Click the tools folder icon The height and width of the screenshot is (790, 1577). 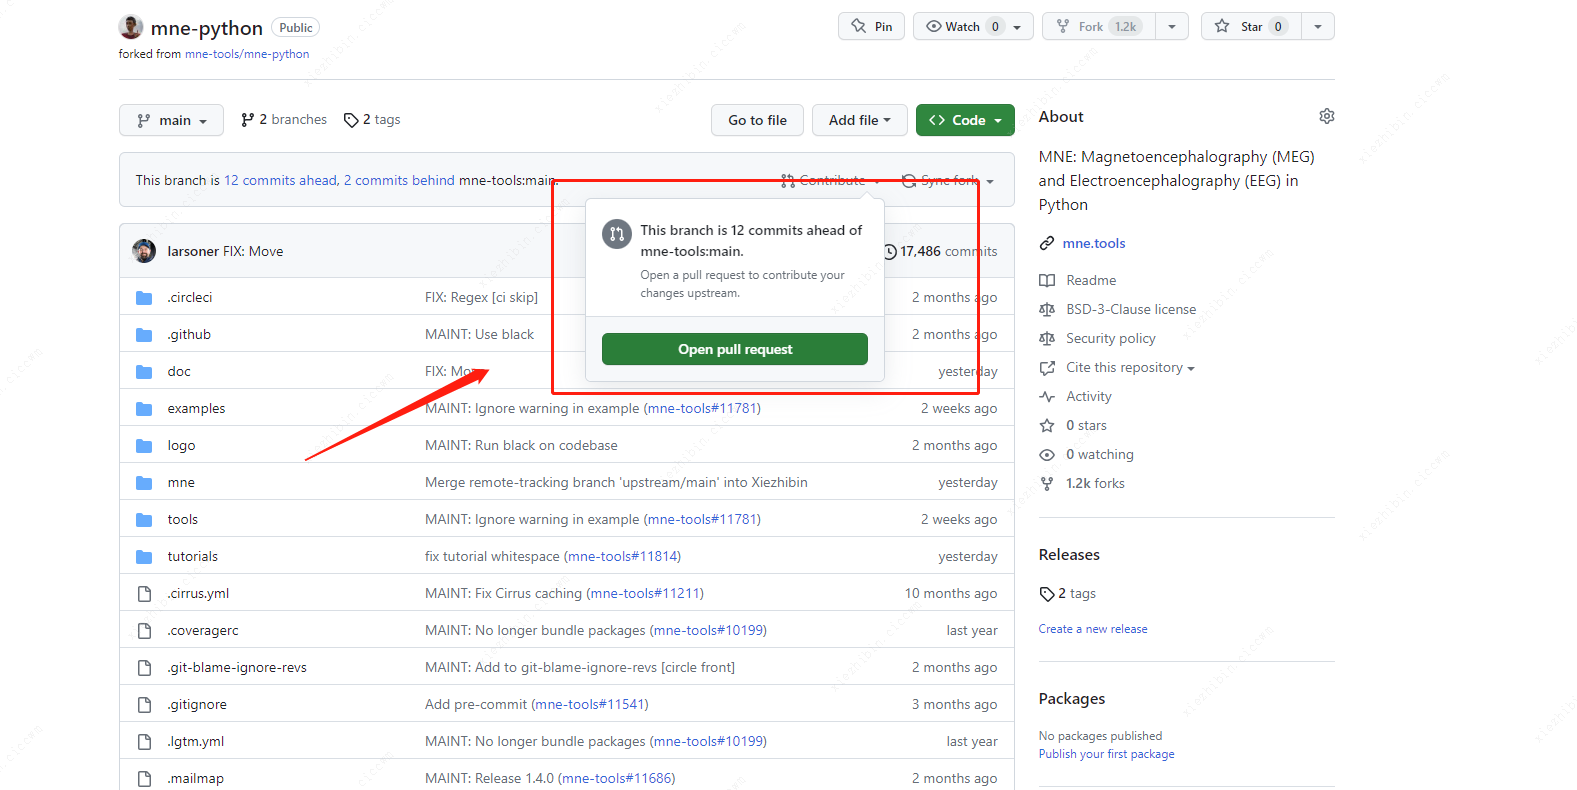(x=144, y=520)
